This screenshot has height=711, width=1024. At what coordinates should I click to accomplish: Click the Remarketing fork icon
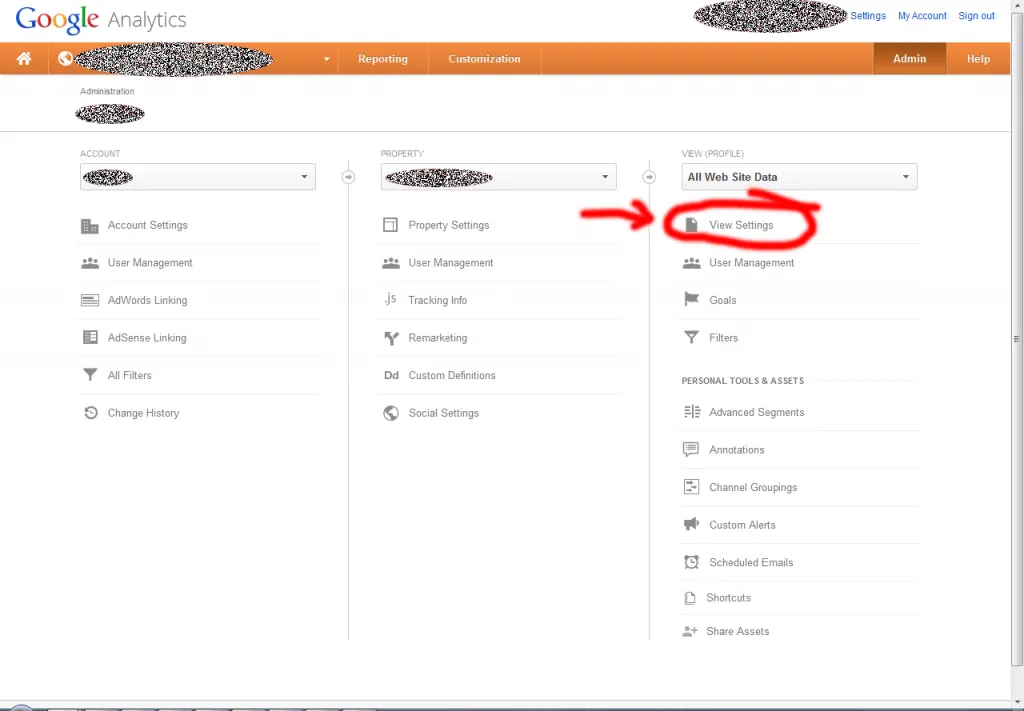click(391, 338)
